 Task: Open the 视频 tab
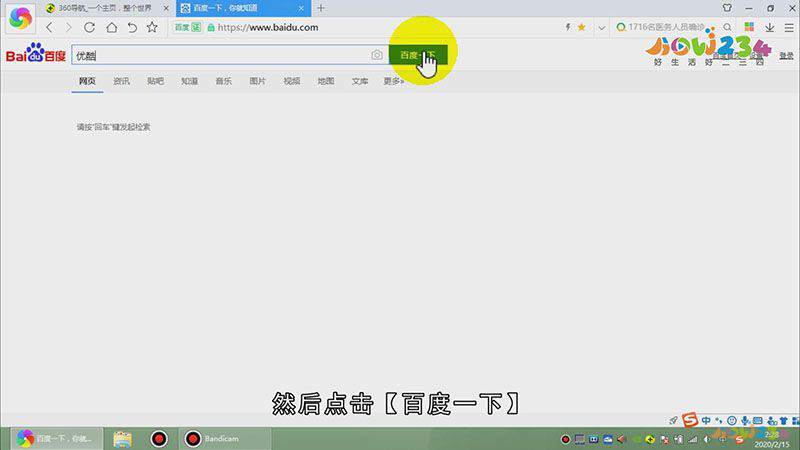tap(292, 81)
